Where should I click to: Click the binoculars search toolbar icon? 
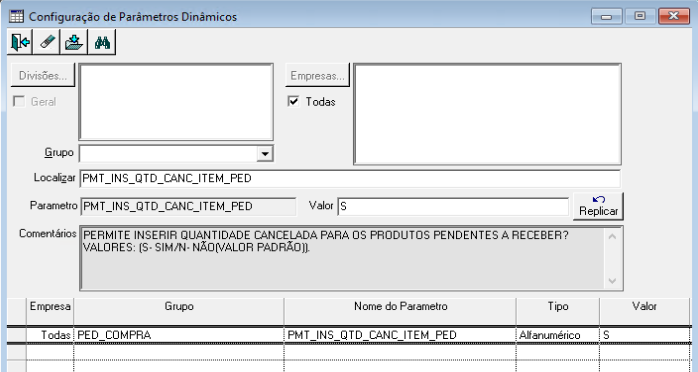coord(102,43)
